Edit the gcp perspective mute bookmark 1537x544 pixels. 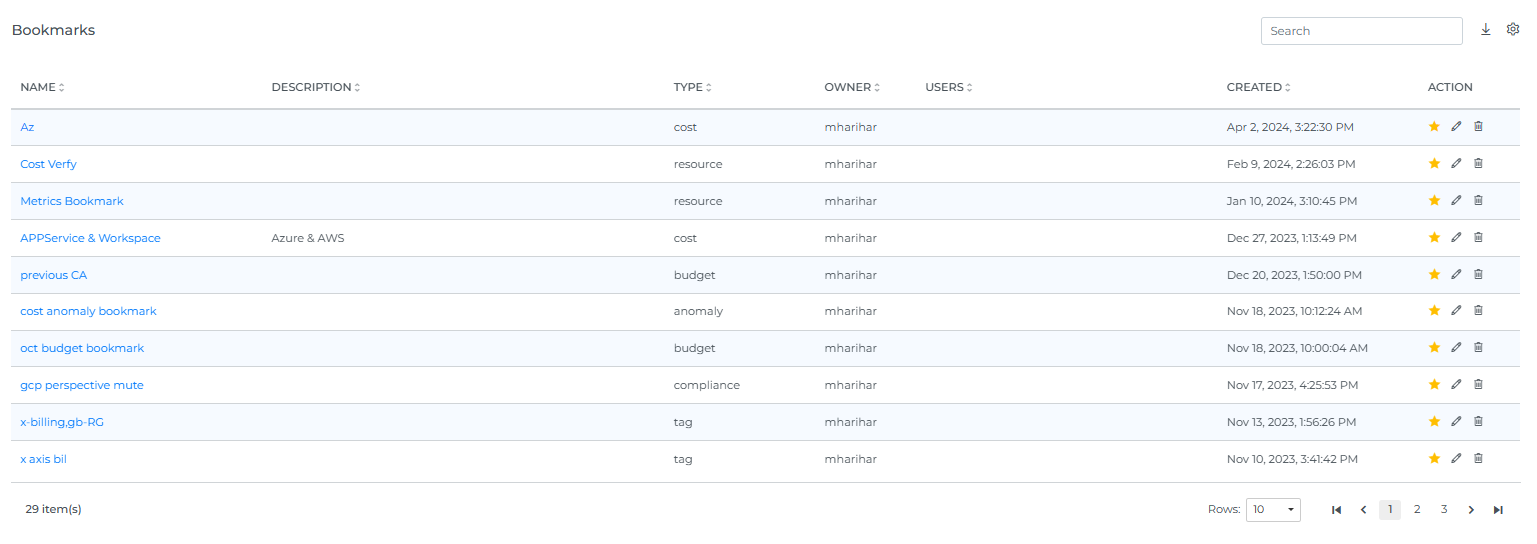1456,384
